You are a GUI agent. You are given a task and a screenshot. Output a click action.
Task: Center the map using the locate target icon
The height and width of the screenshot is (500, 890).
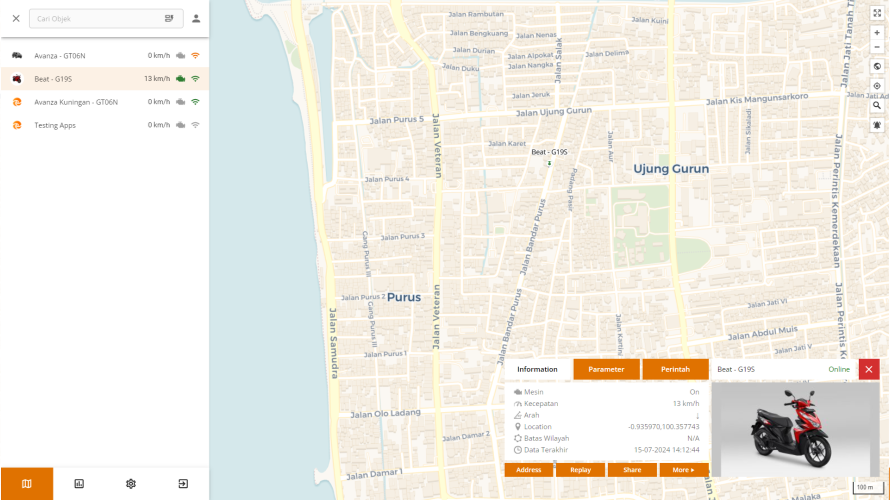coord(877,86)
